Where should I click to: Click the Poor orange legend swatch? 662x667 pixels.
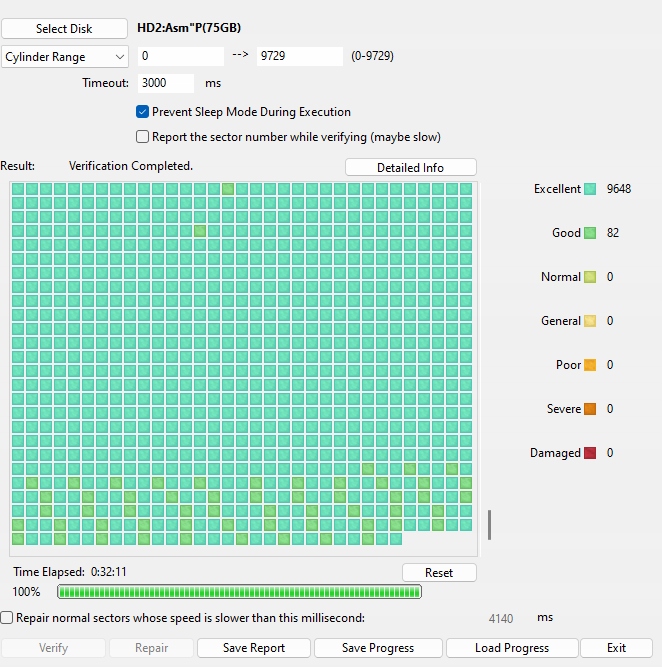point(590,365)
